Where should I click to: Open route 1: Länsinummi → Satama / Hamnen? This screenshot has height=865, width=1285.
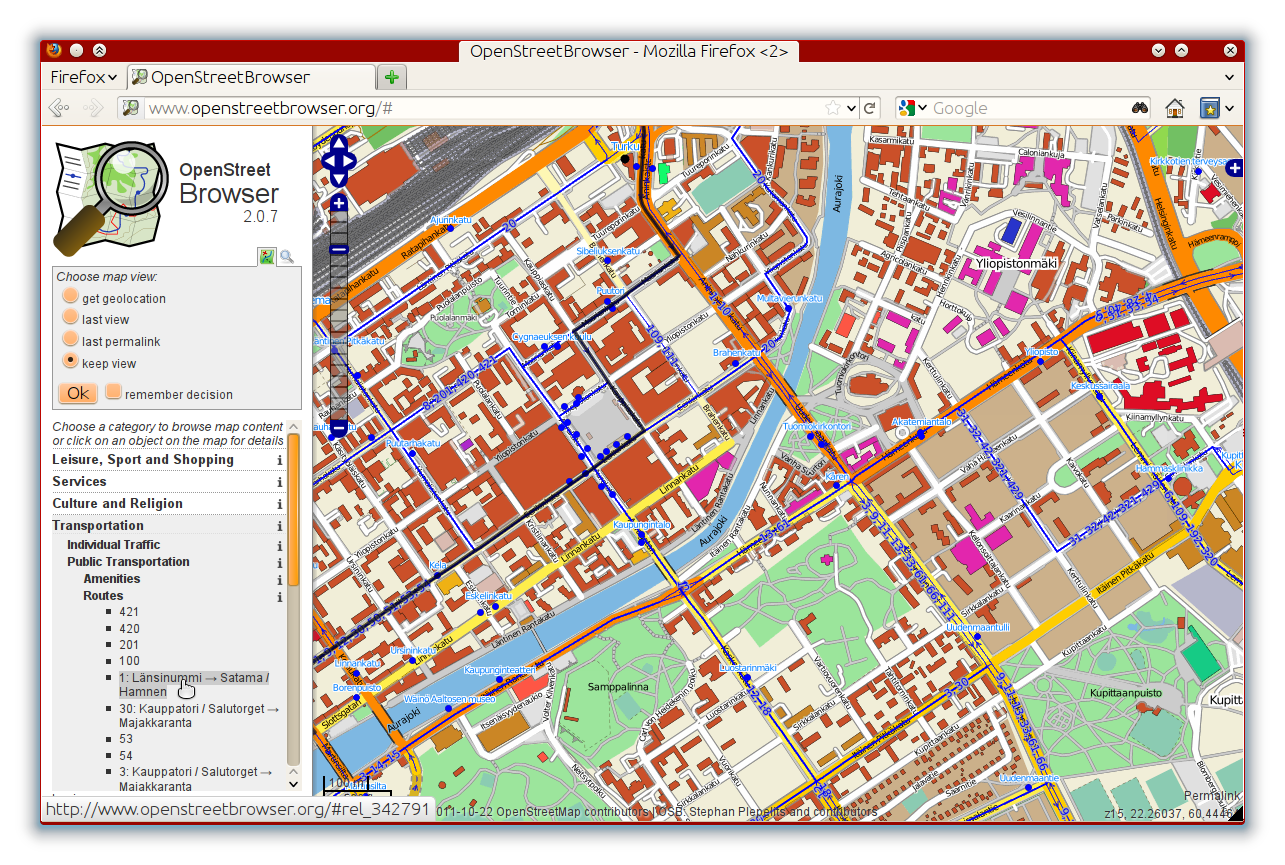[x=194, y=685]
